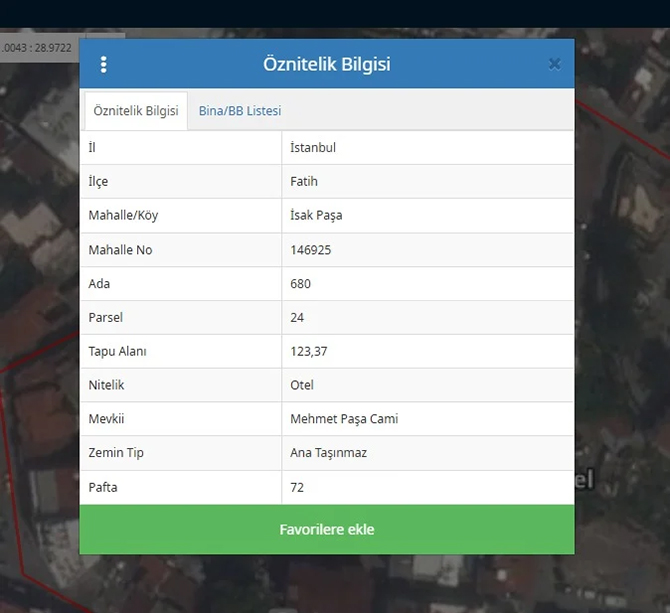670x613 pixels.
Task: Click the Pafta value 72
Action: coord(297,487)
